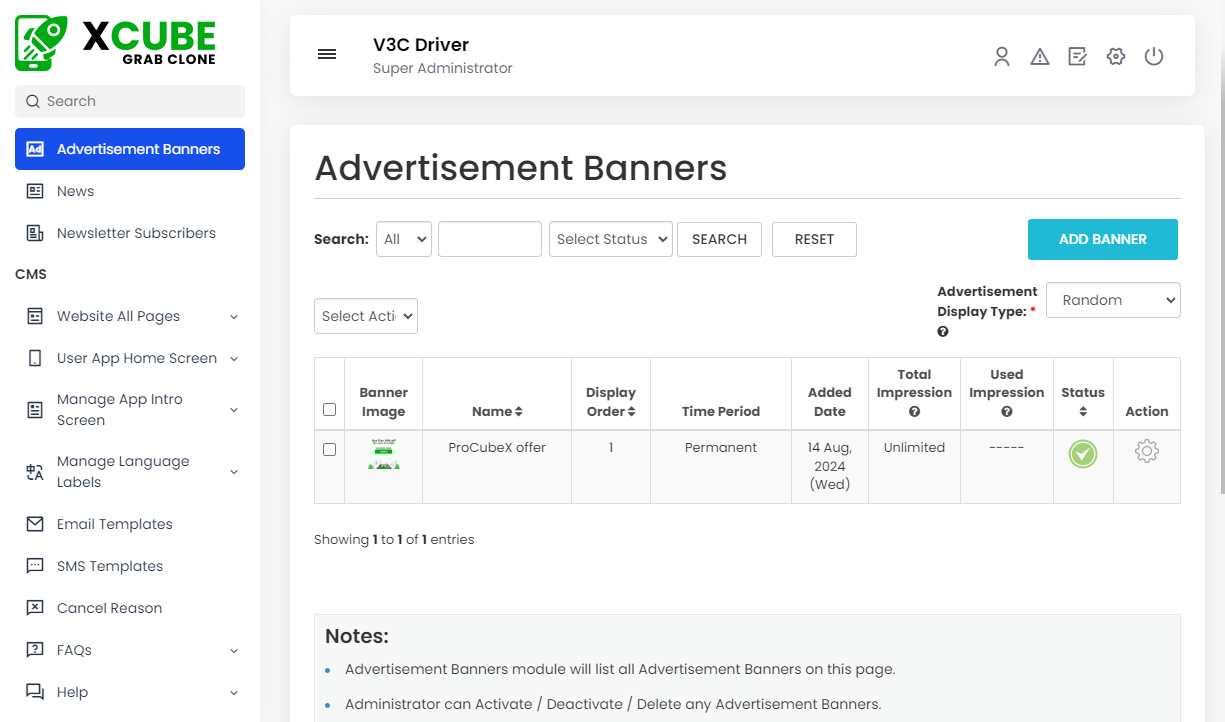Image resolution: width=1225 pixels, height=722 pixels.
Task: Open the audit log icon in the header
Action: tap(1077, 56)
